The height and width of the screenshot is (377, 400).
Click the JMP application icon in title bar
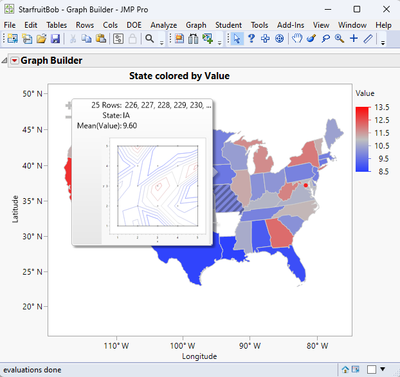[9, 9]
